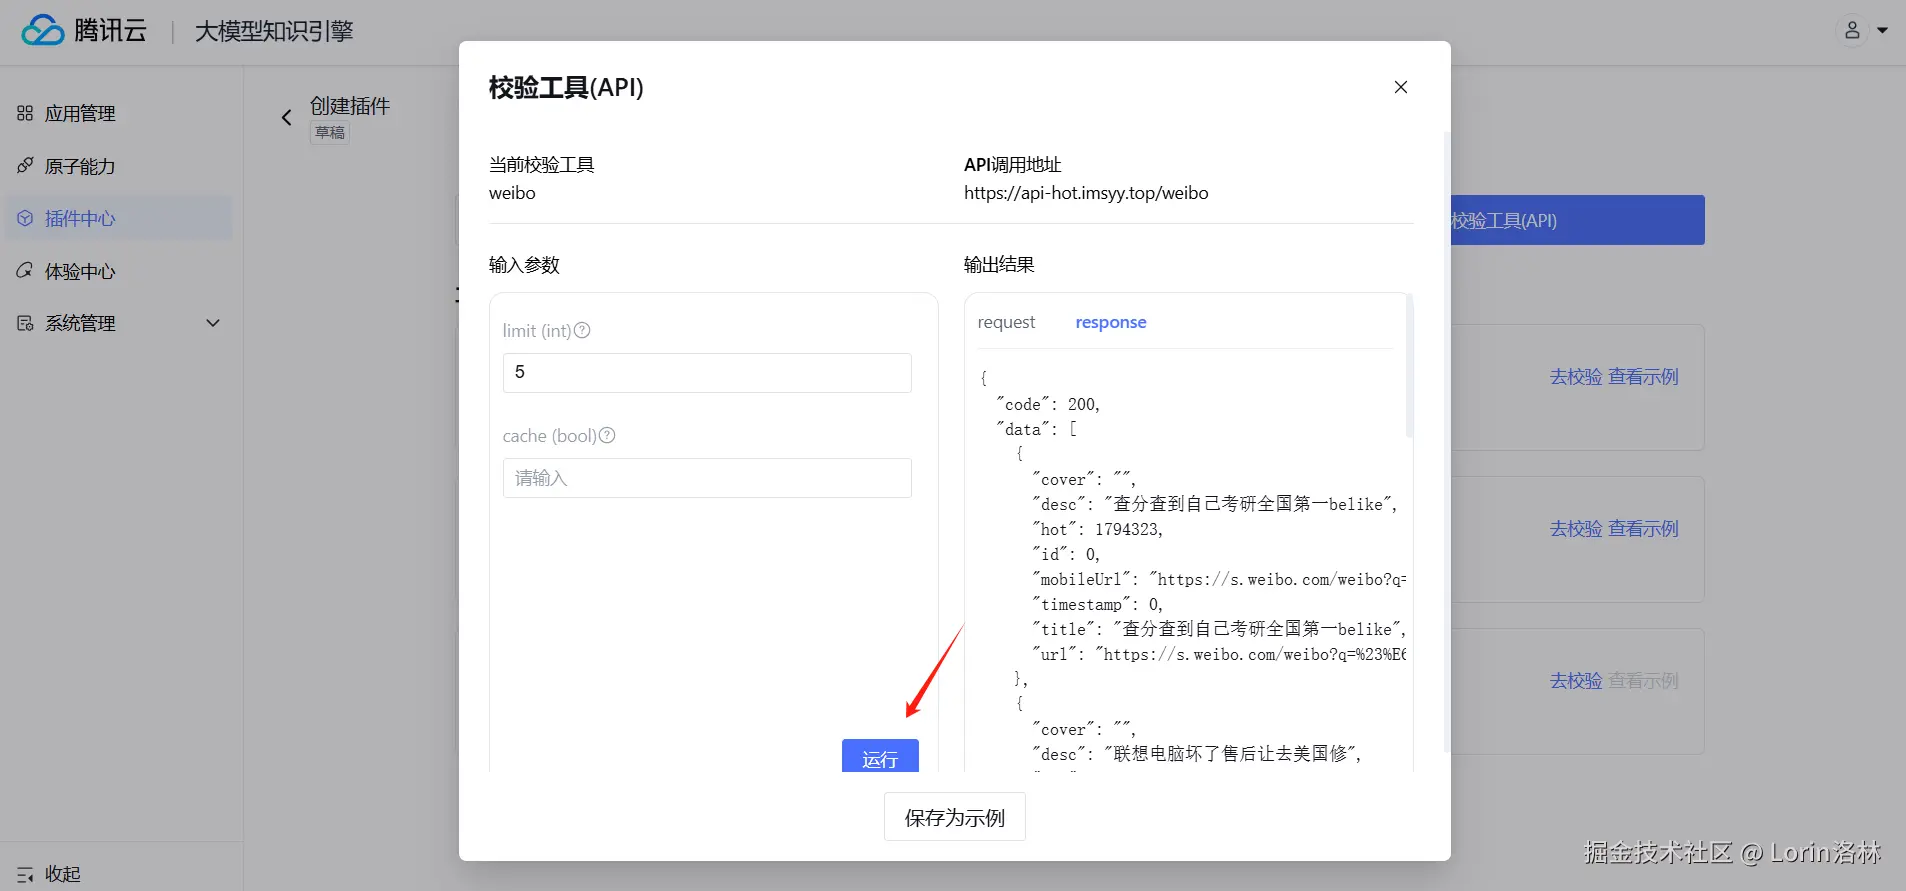Image resolution: width=1906 pixels, height=891 pixels.
Task: Click the 联想电脑坏了 desc response line
Action: tap(1198, 754)
